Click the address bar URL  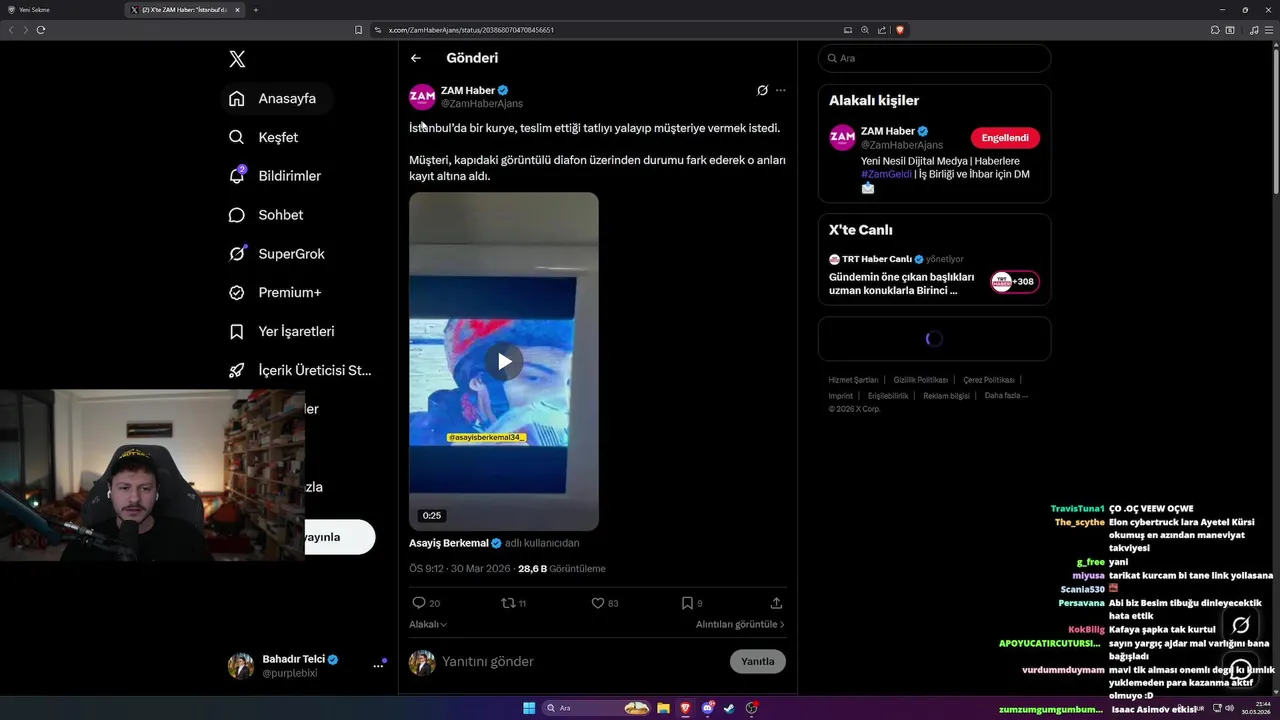coord(471,30)
